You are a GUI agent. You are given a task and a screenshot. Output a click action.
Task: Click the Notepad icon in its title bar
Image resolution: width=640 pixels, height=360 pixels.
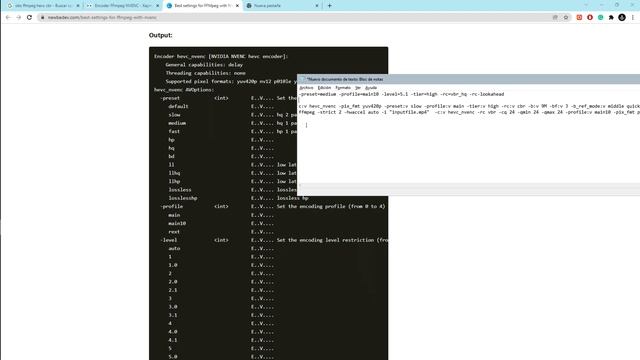pos(302,79)
